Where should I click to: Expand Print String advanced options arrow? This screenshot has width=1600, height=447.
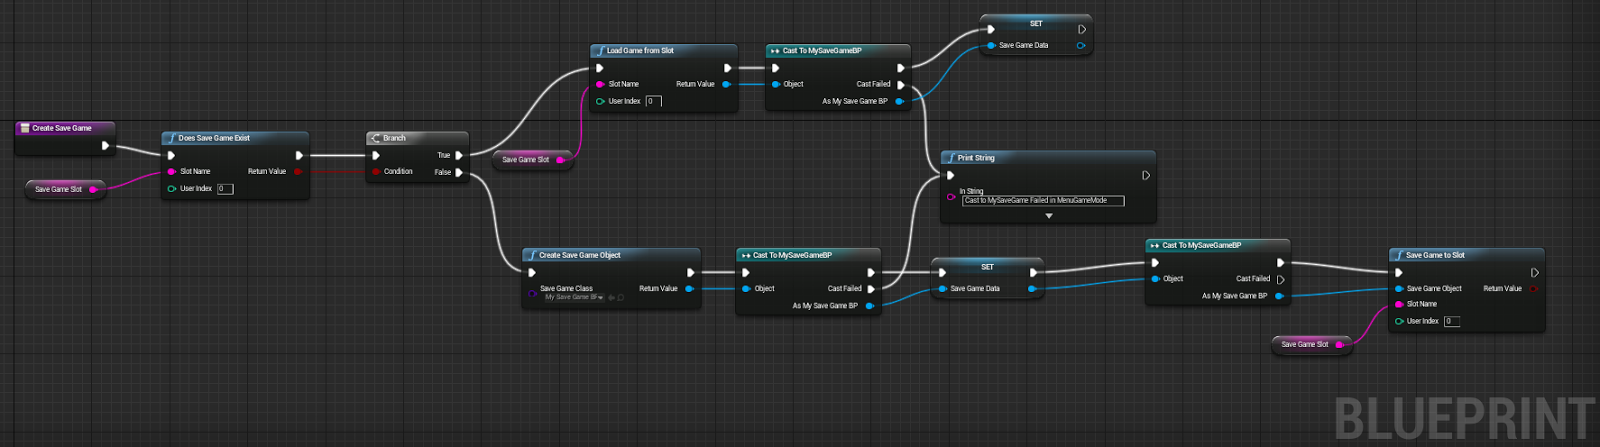(x=1049, y=216)
